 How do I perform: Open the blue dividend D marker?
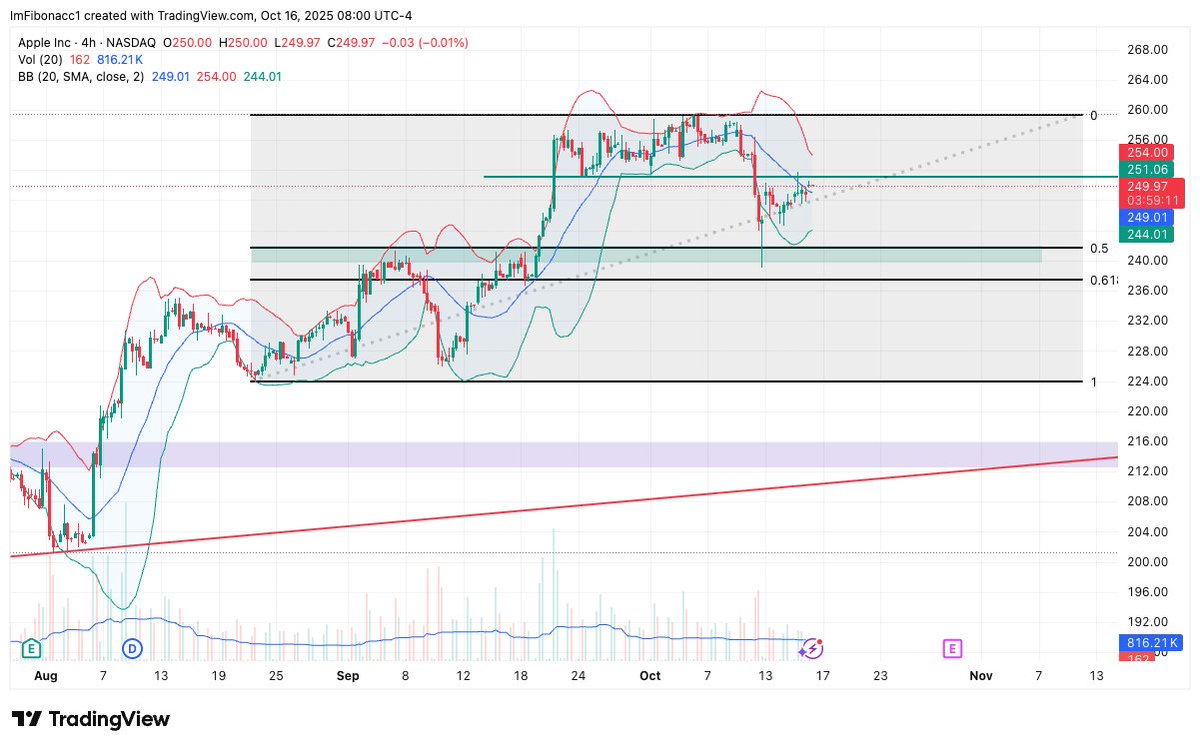click(x=132, y=649)
